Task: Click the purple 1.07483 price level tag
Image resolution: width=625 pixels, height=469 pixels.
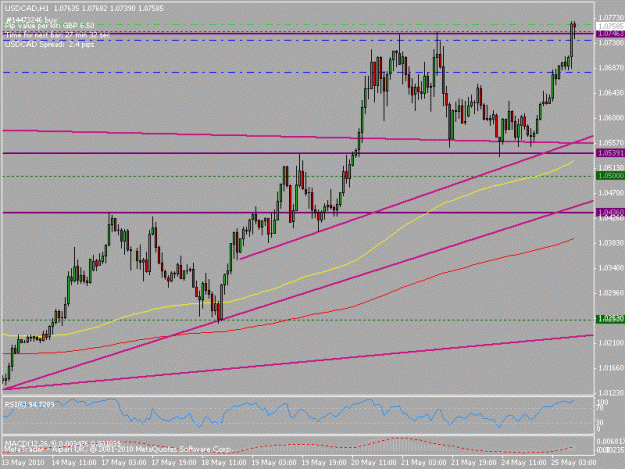Action: (610, 33)
